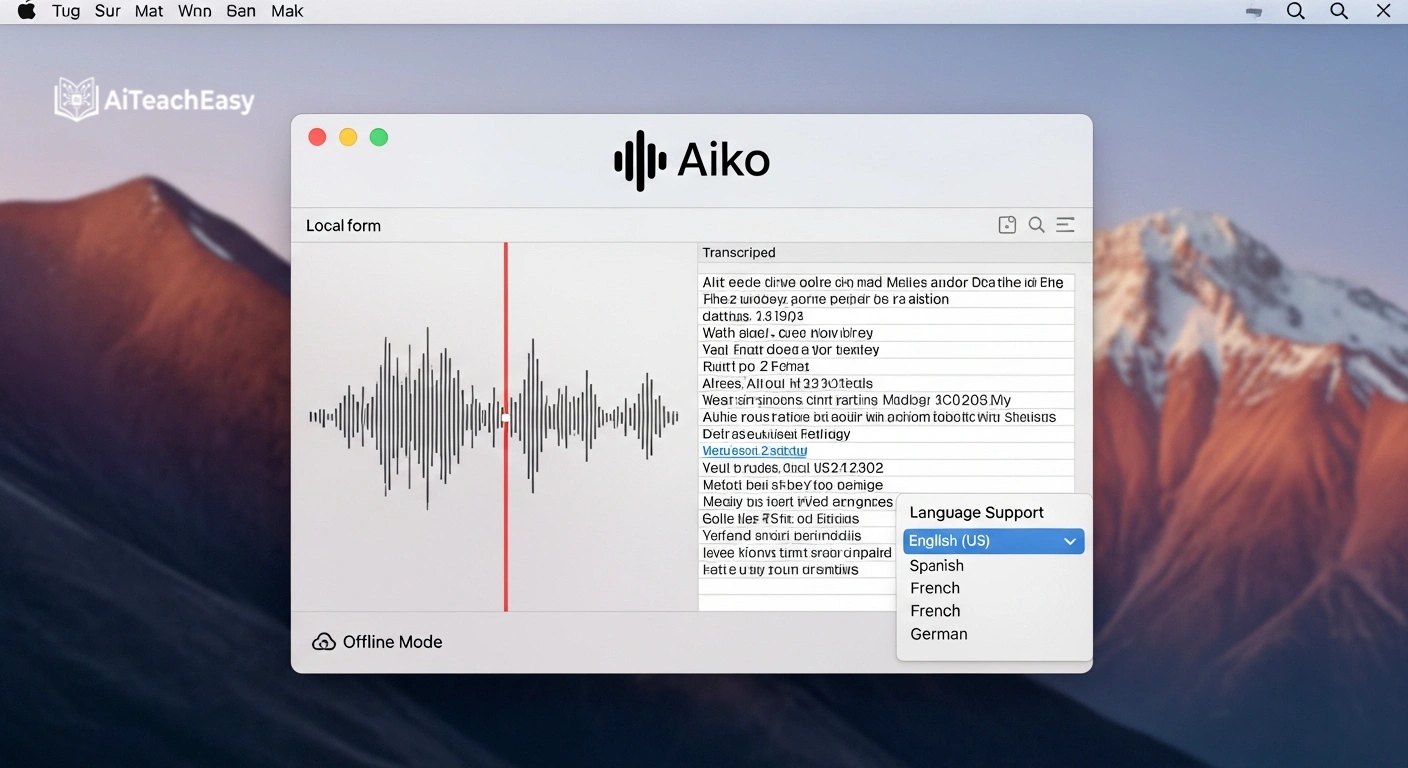Click the Offline Mode label
This screenshot has height=768, width=1408.
pyautogui.click(x=392, y=642)
